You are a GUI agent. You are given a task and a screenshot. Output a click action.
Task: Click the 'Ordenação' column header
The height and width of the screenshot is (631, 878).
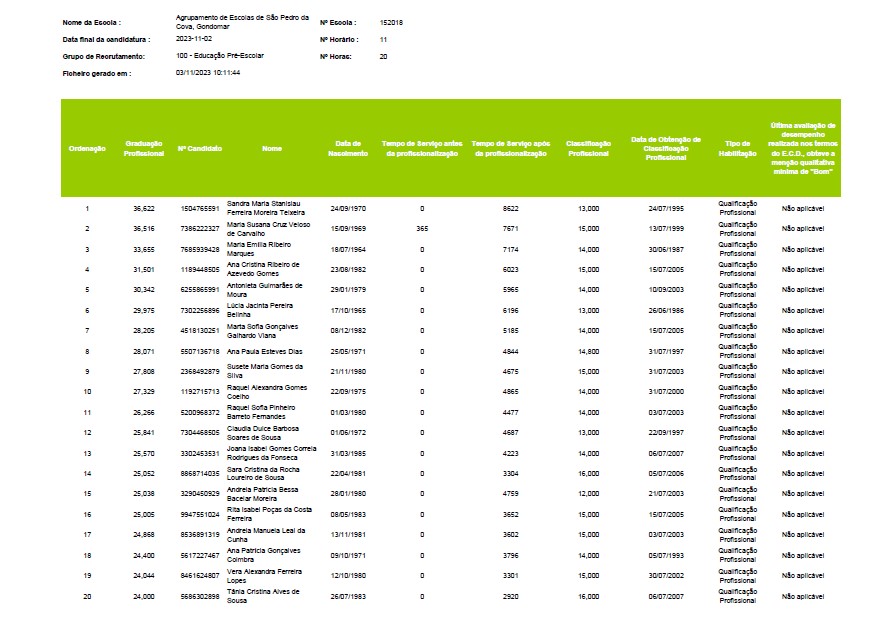pos(87,148)
